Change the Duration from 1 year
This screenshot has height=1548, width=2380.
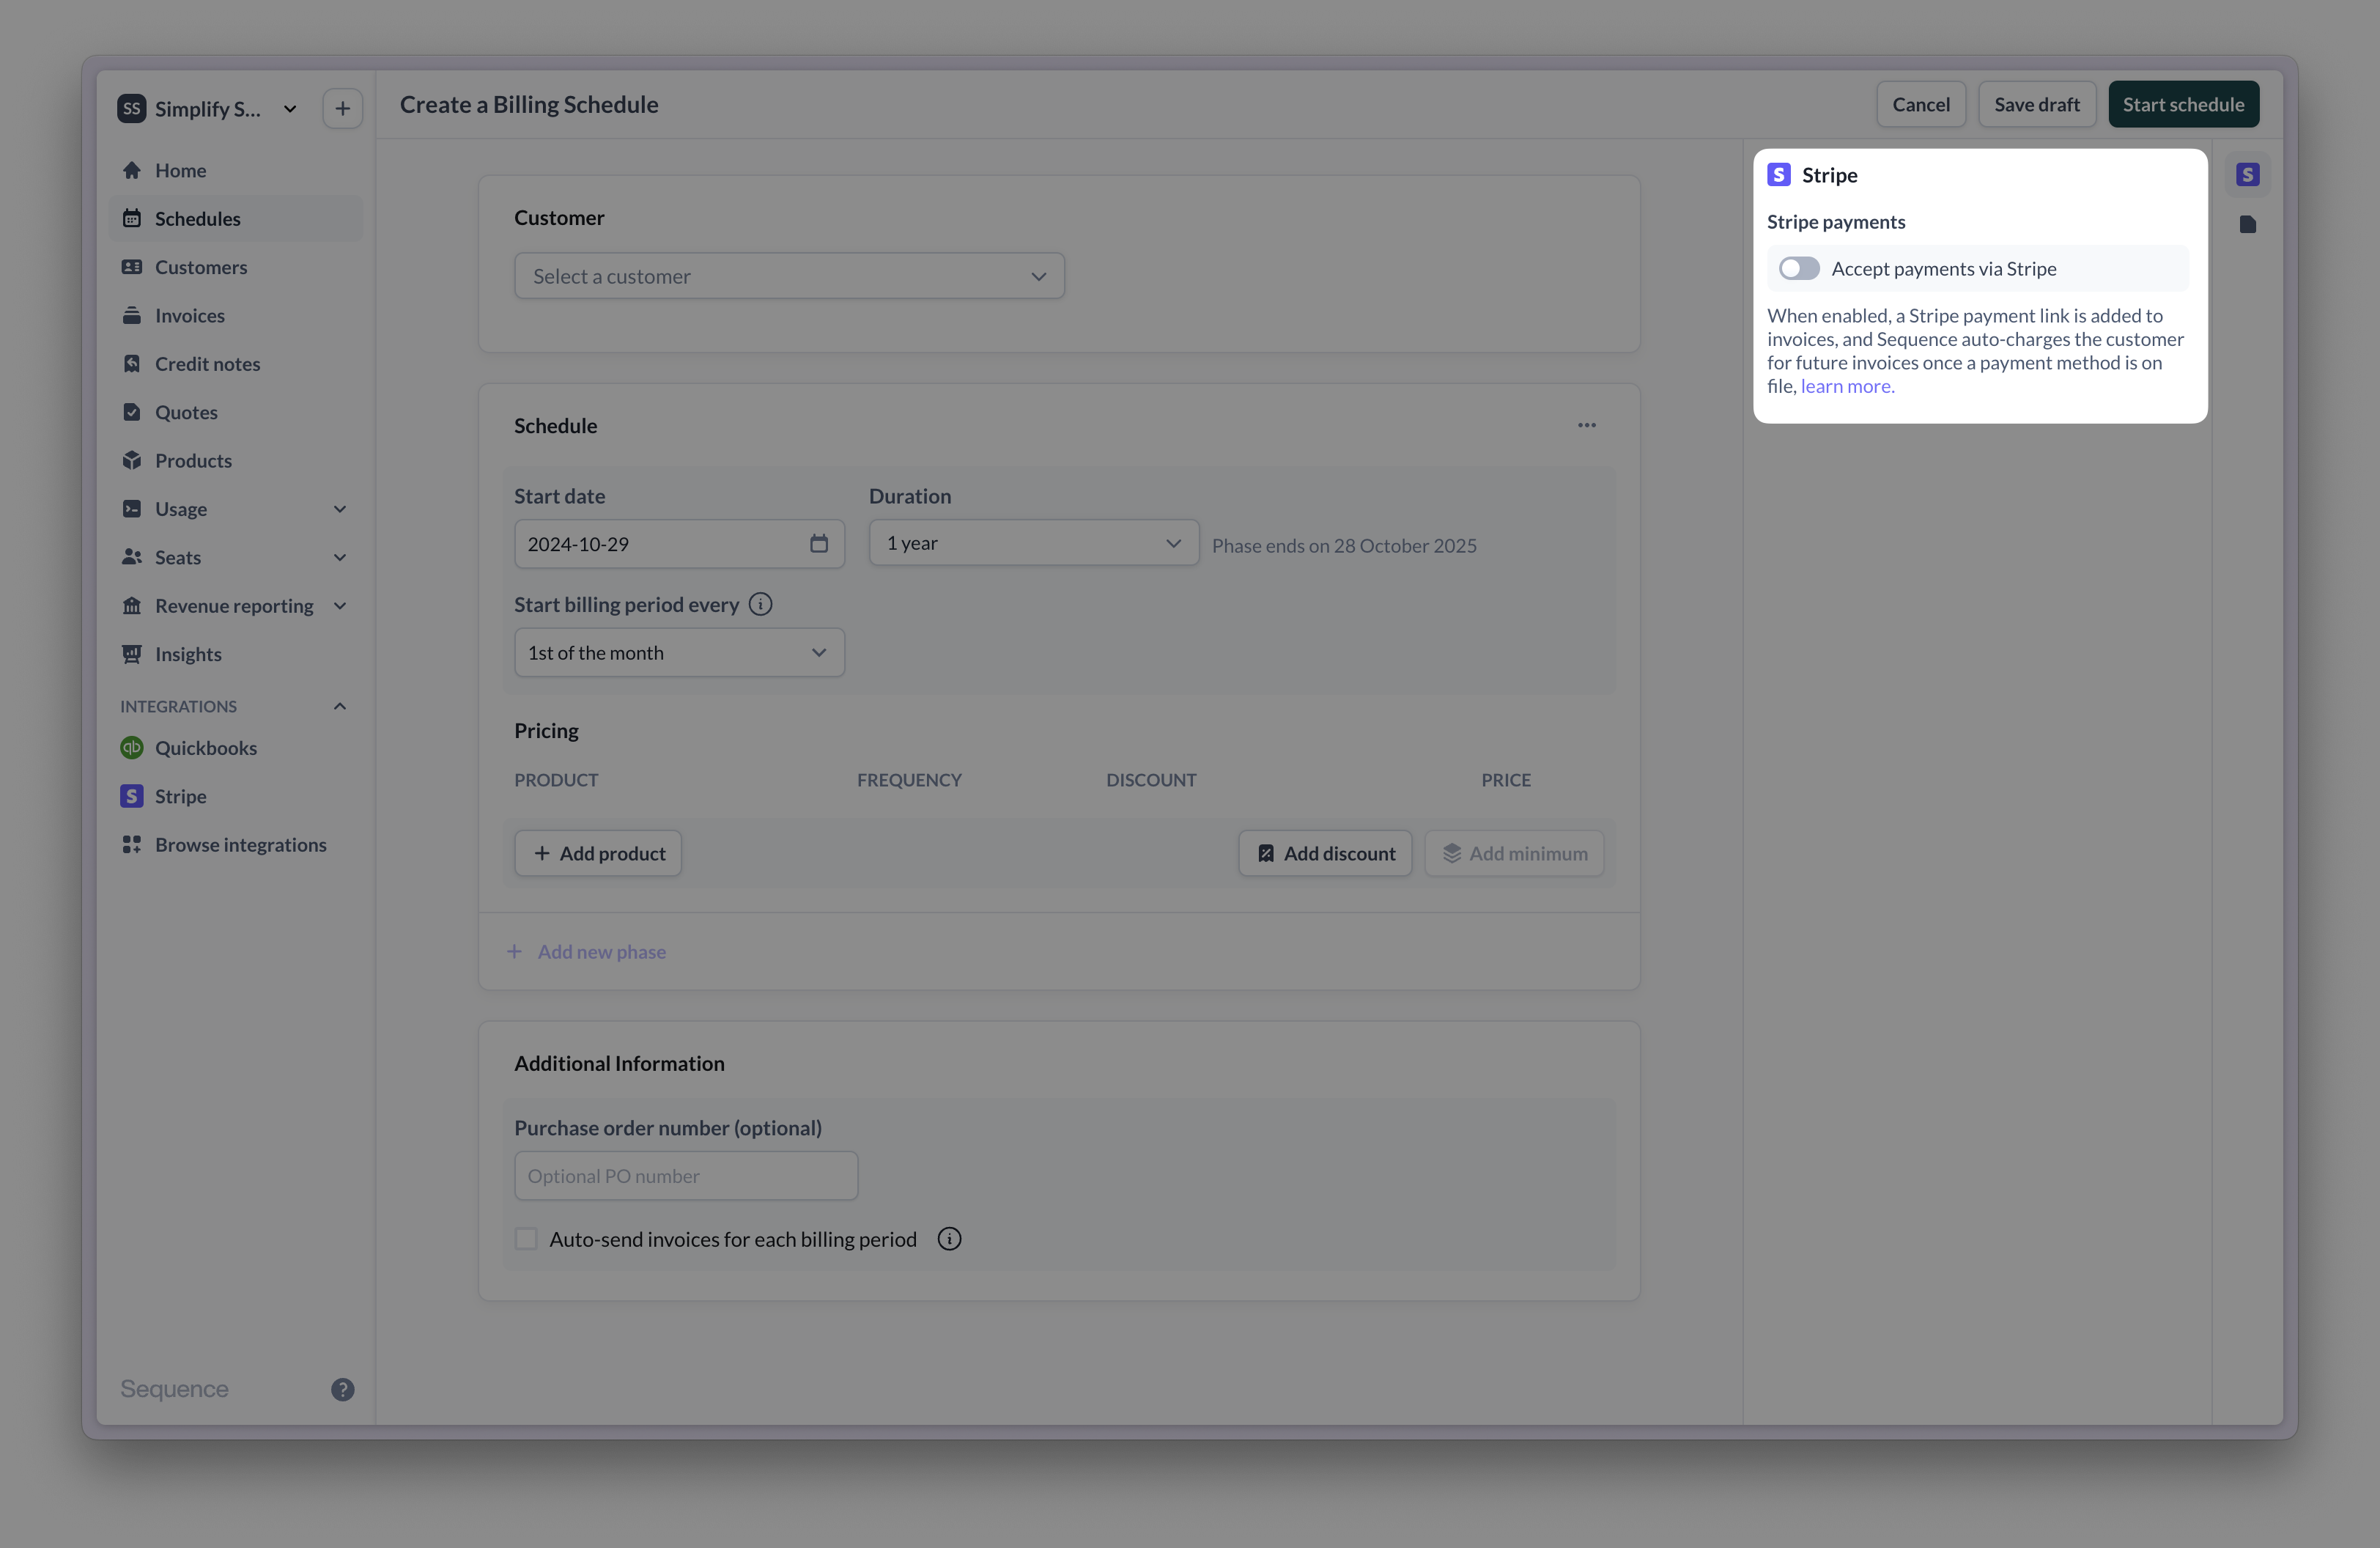click(1032, 543)
